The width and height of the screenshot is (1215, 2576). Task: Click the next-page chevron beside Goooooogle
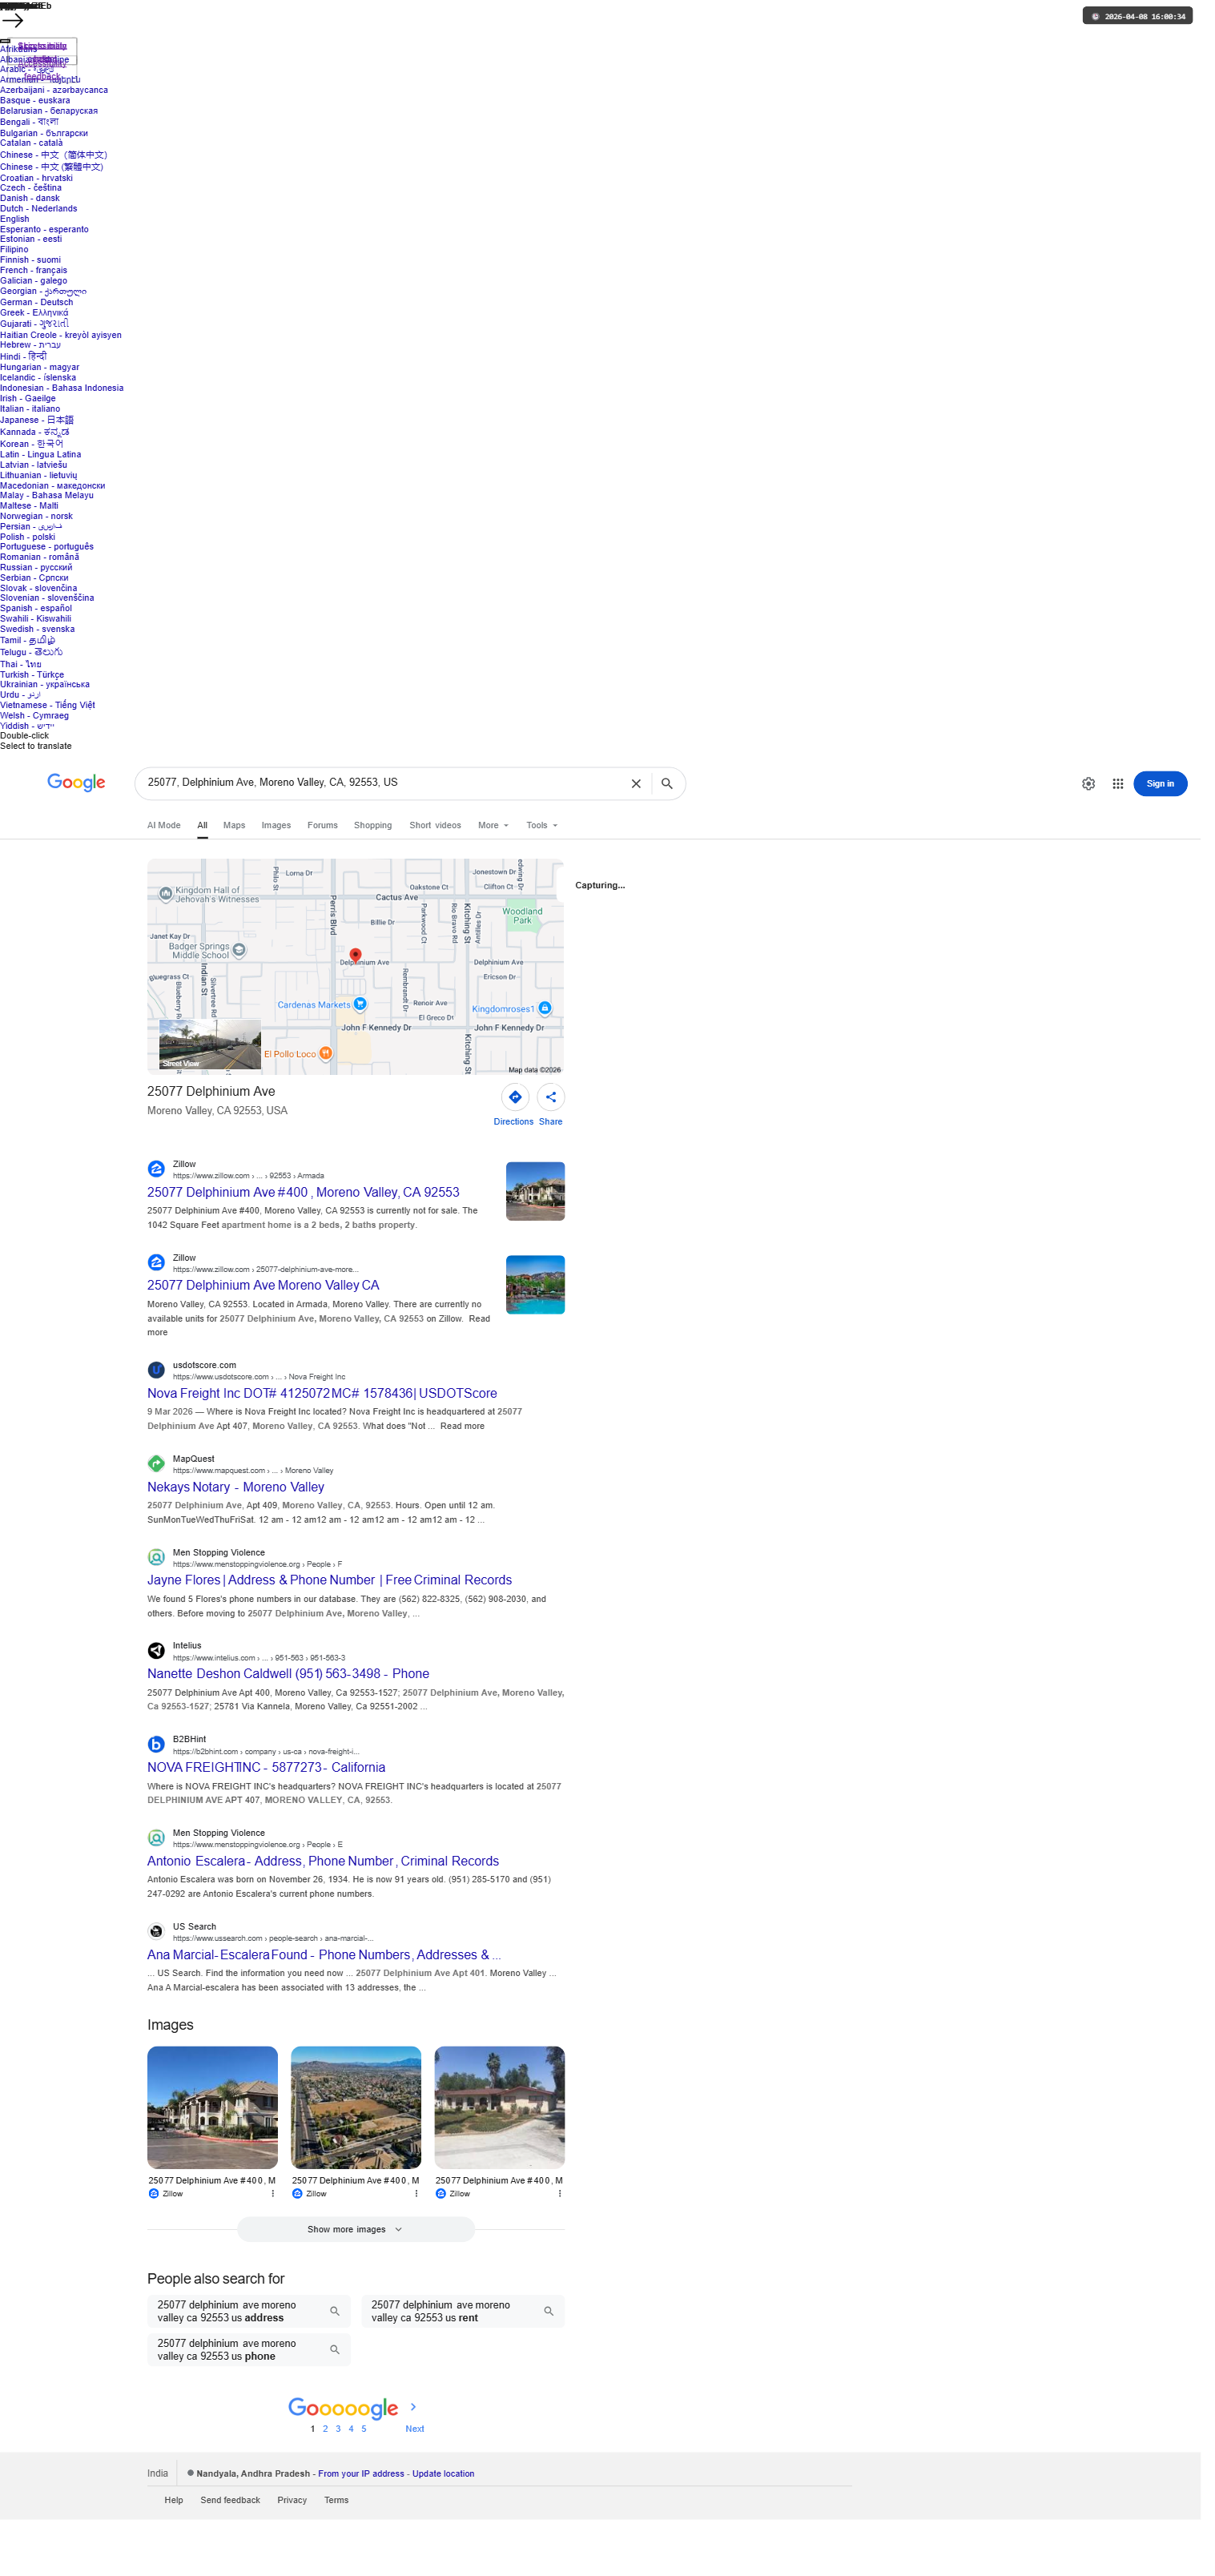[x=413, y=2406]
